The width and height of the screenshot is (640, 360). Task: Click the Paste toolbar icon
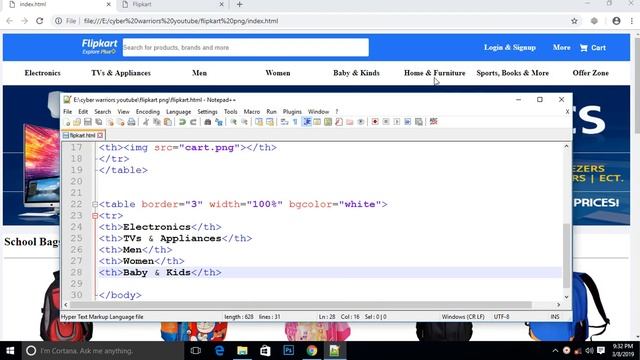168,122
